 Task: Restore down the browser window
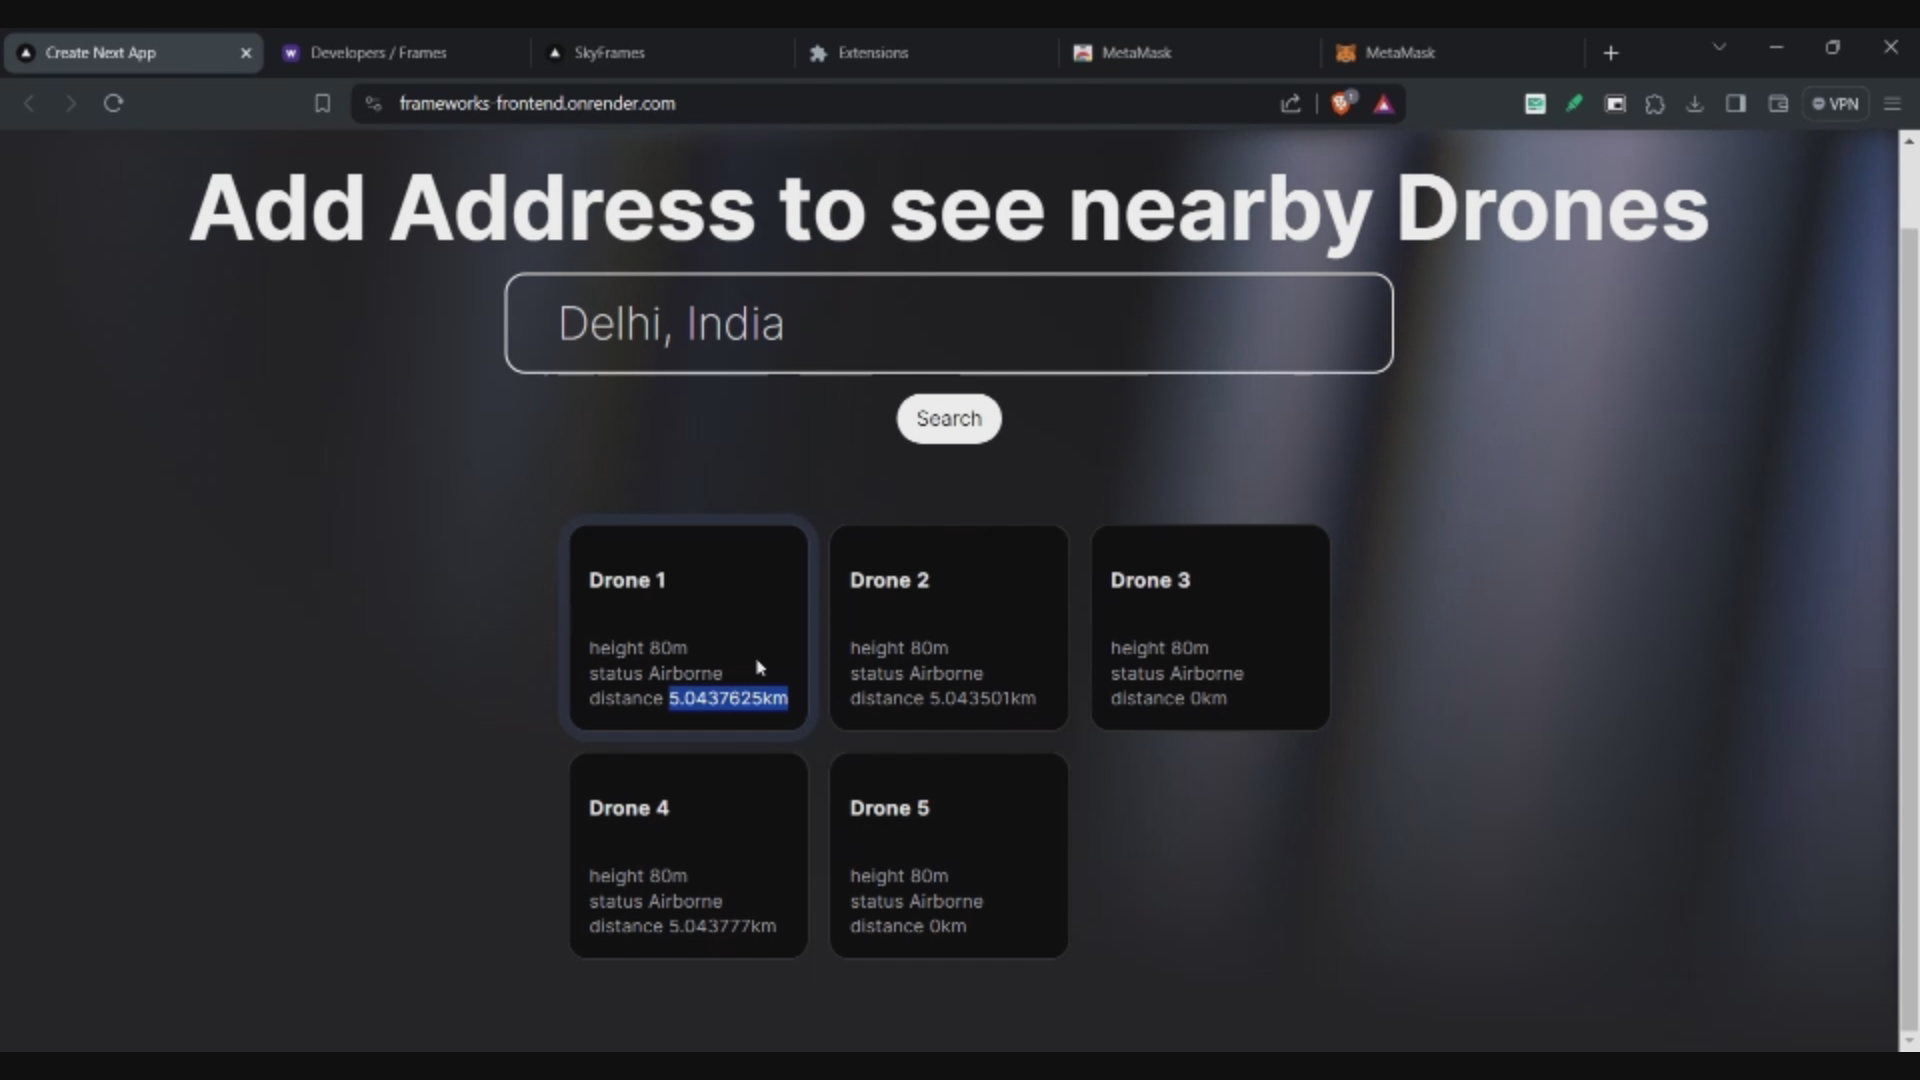pyautogui.click(x=1833, y=47)
